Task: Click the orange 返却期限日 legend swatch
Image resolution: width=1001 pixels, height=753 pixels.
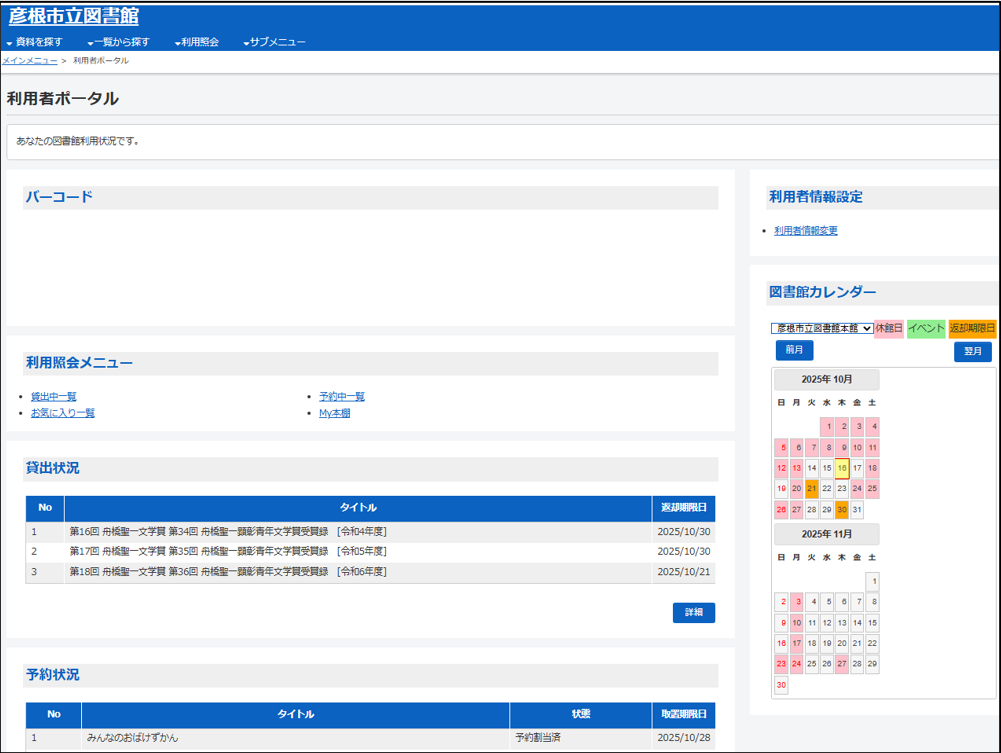Action: [972, 325]
